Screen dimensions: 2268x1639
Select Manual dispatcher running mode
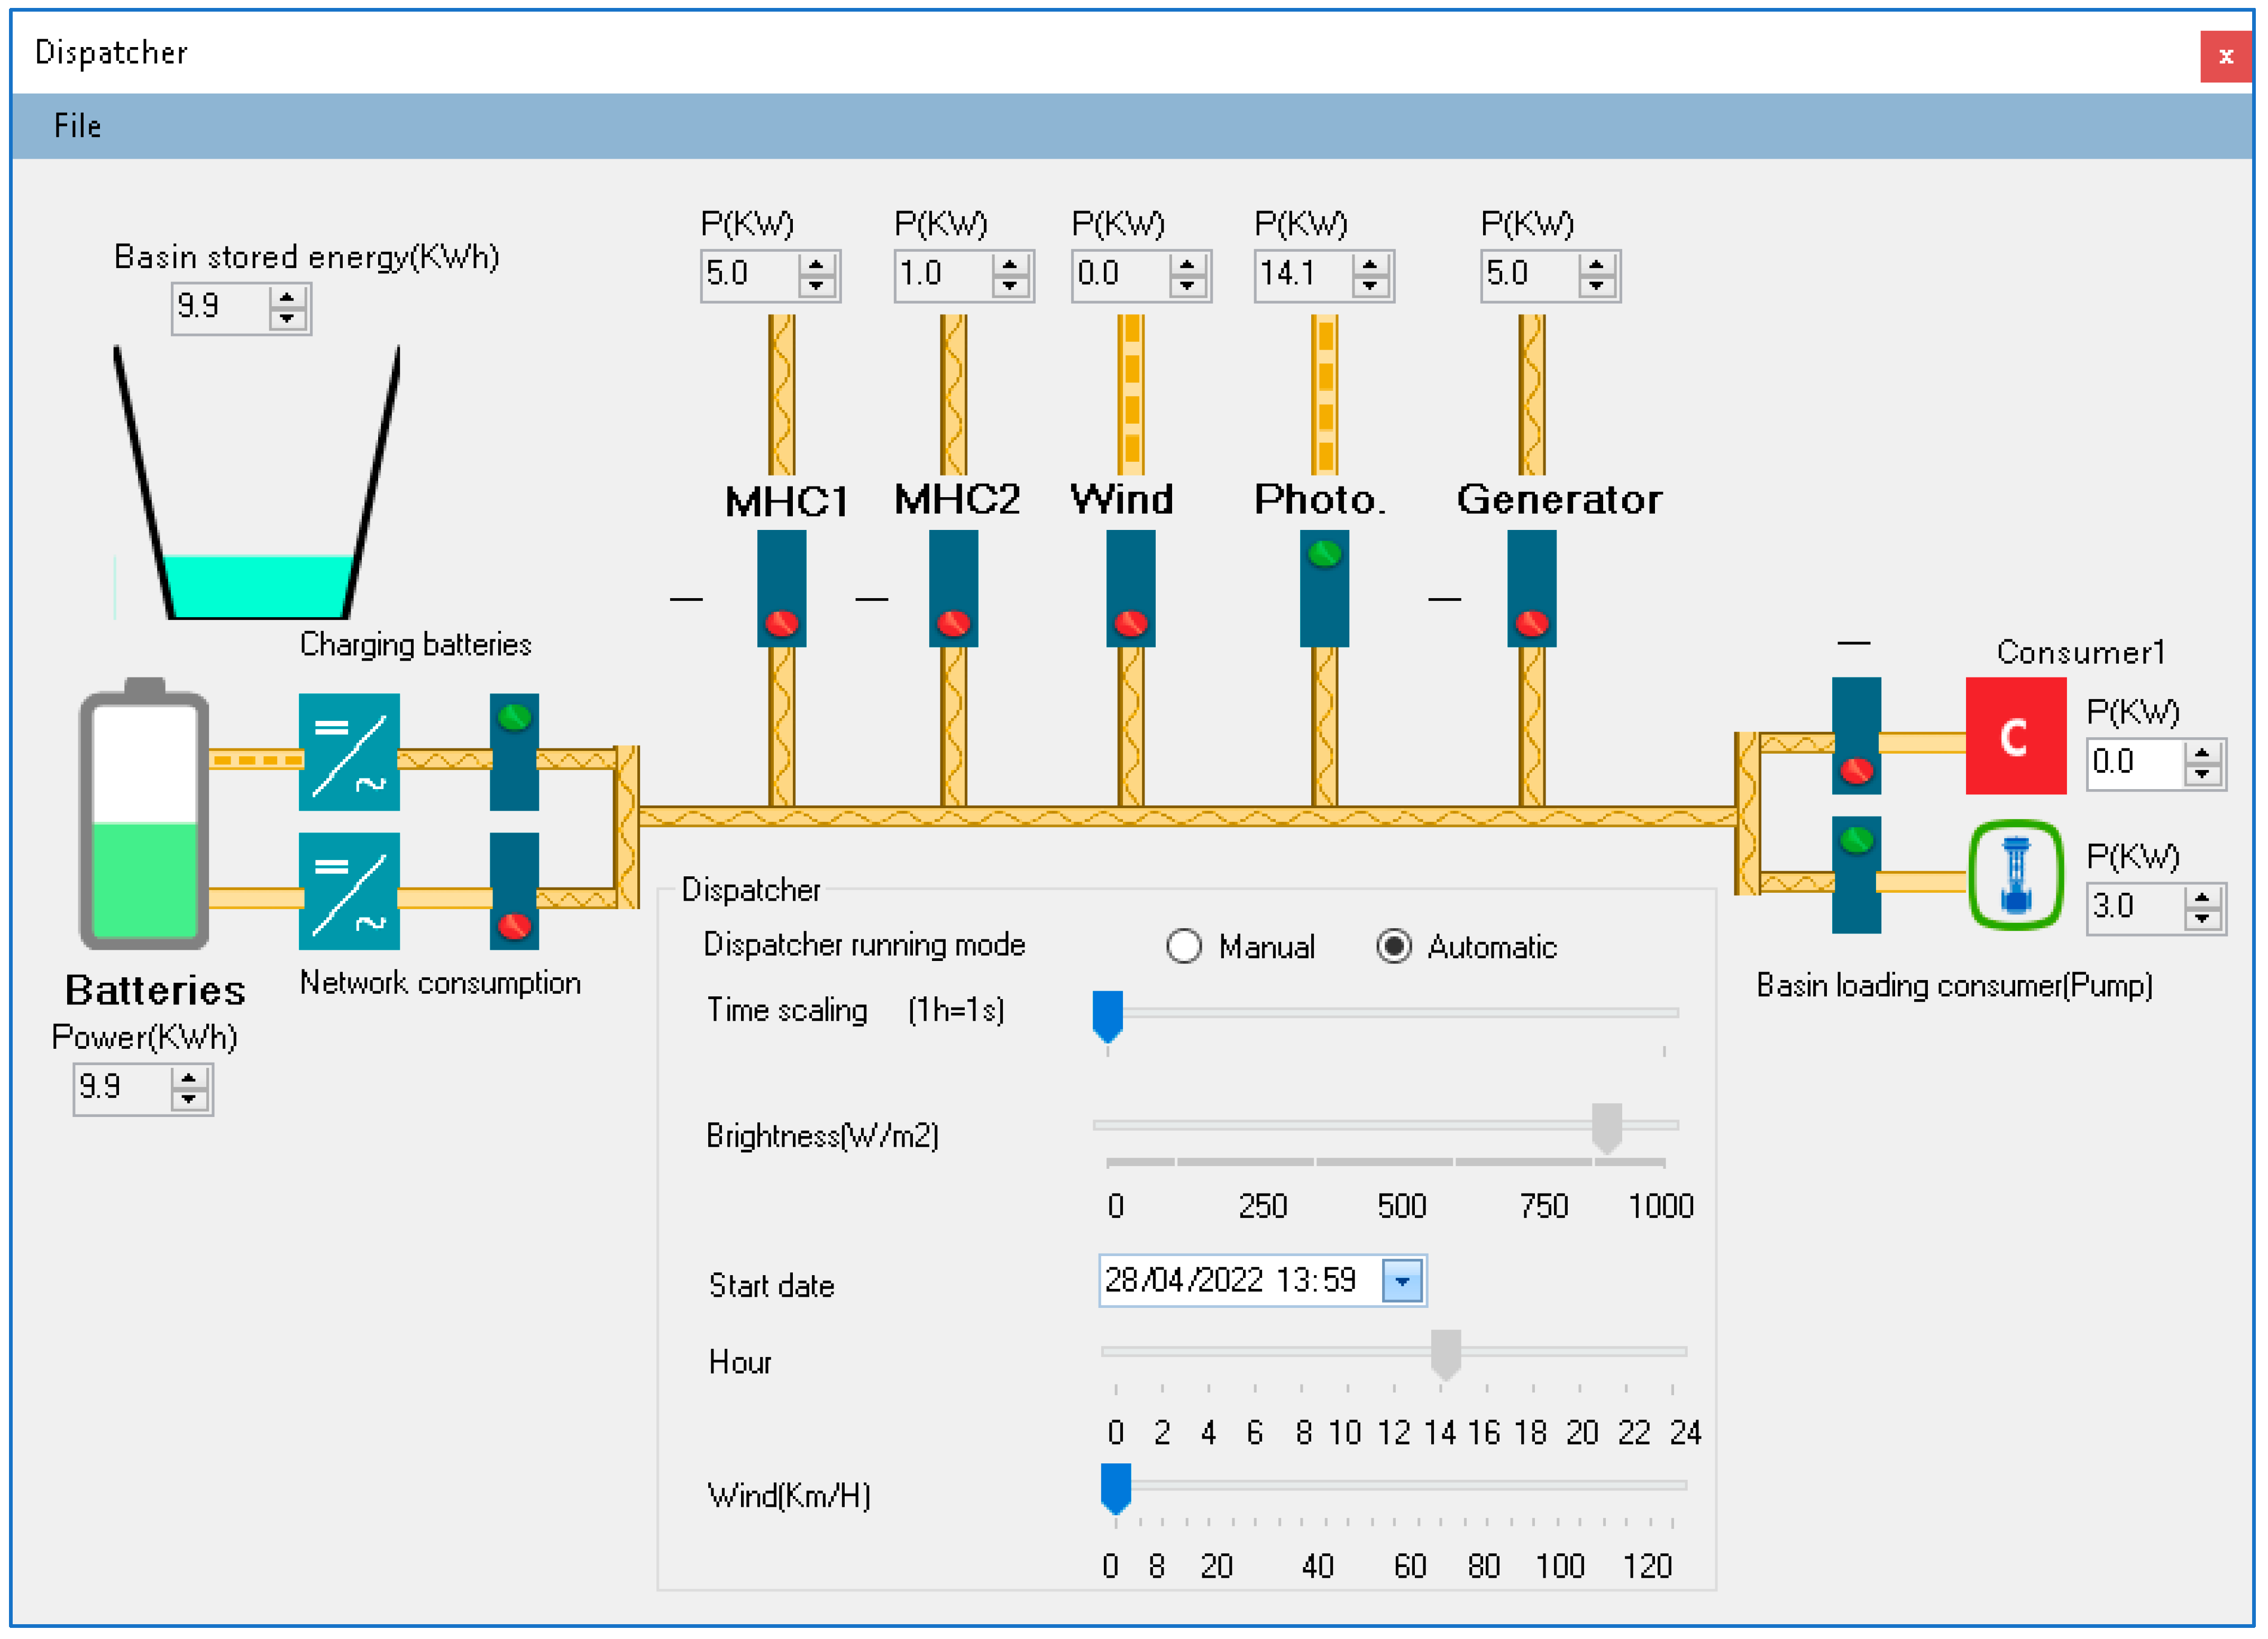[1184, 946]
